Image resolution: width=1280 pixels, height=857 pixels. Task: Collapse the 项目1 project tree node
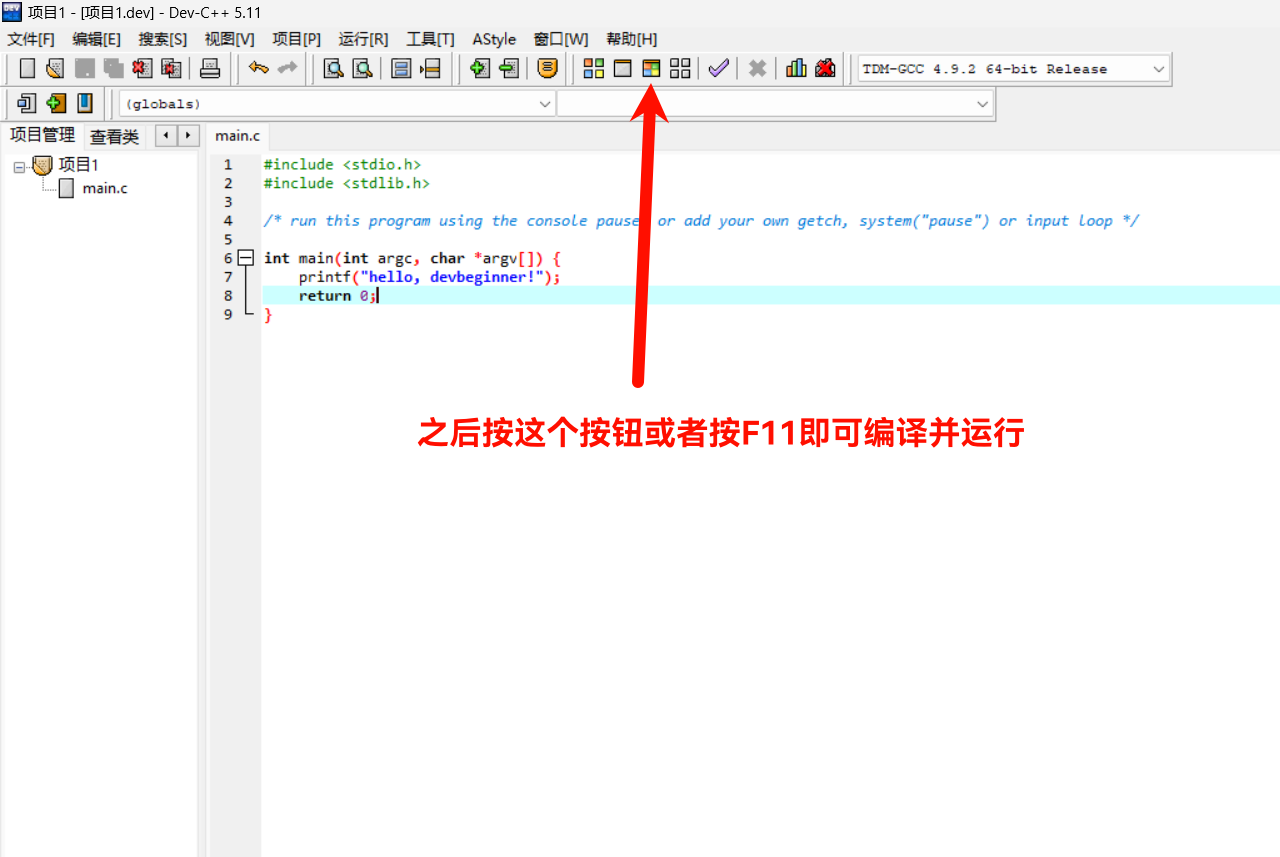coord(19,166)
